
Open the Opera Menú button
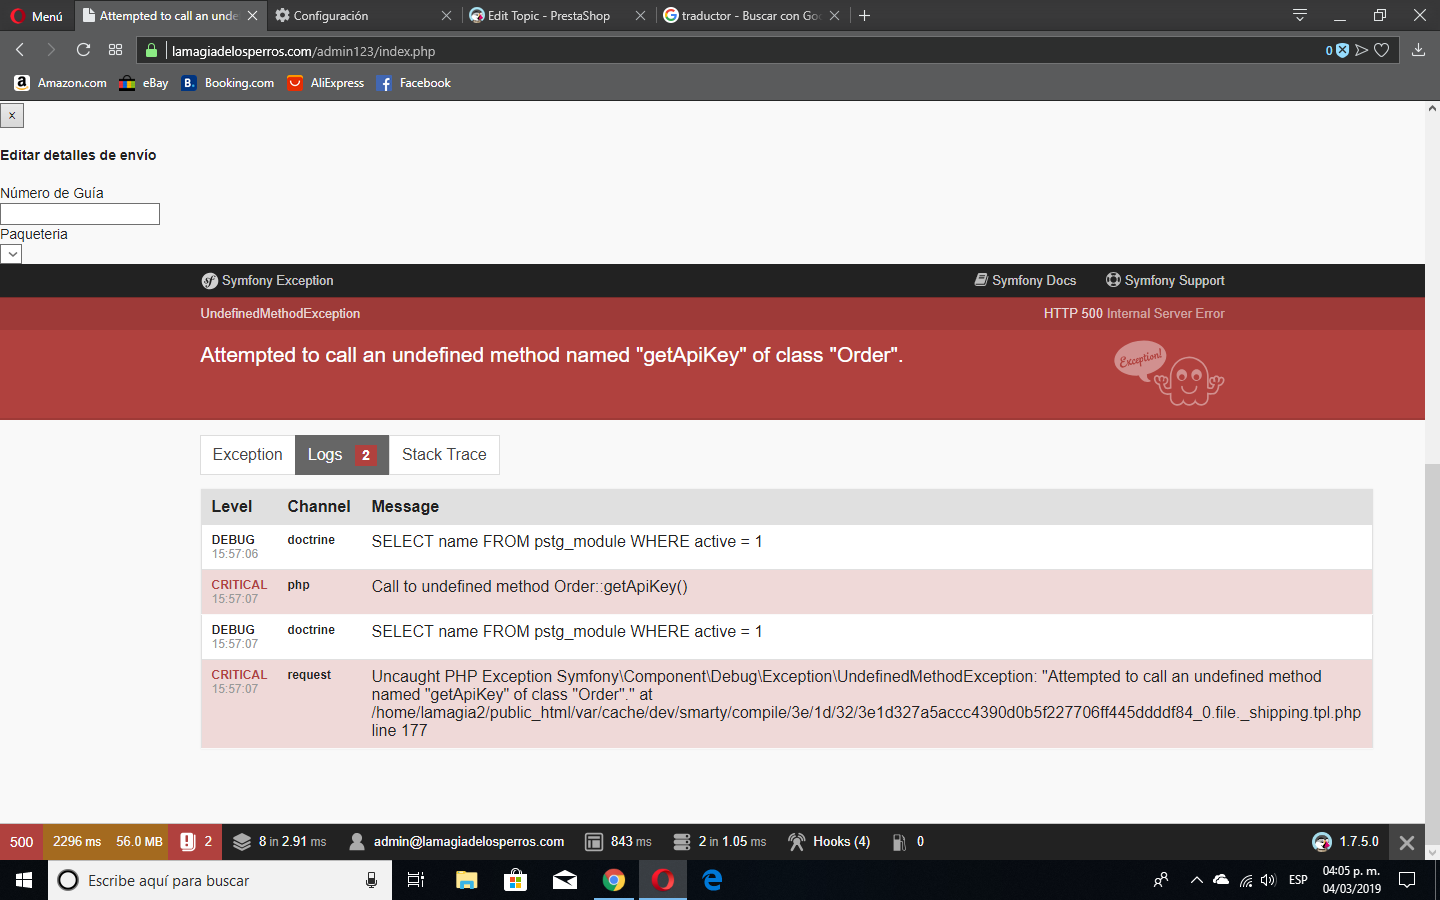click(x=37, y=16)
